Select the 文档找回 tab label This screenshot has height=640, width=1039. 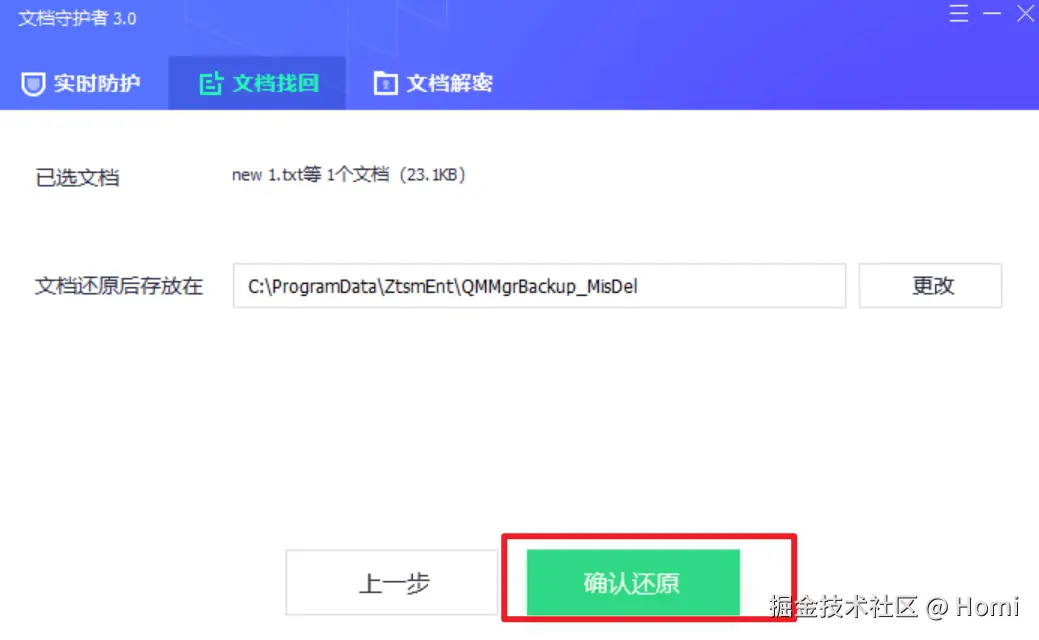(276, 83)
